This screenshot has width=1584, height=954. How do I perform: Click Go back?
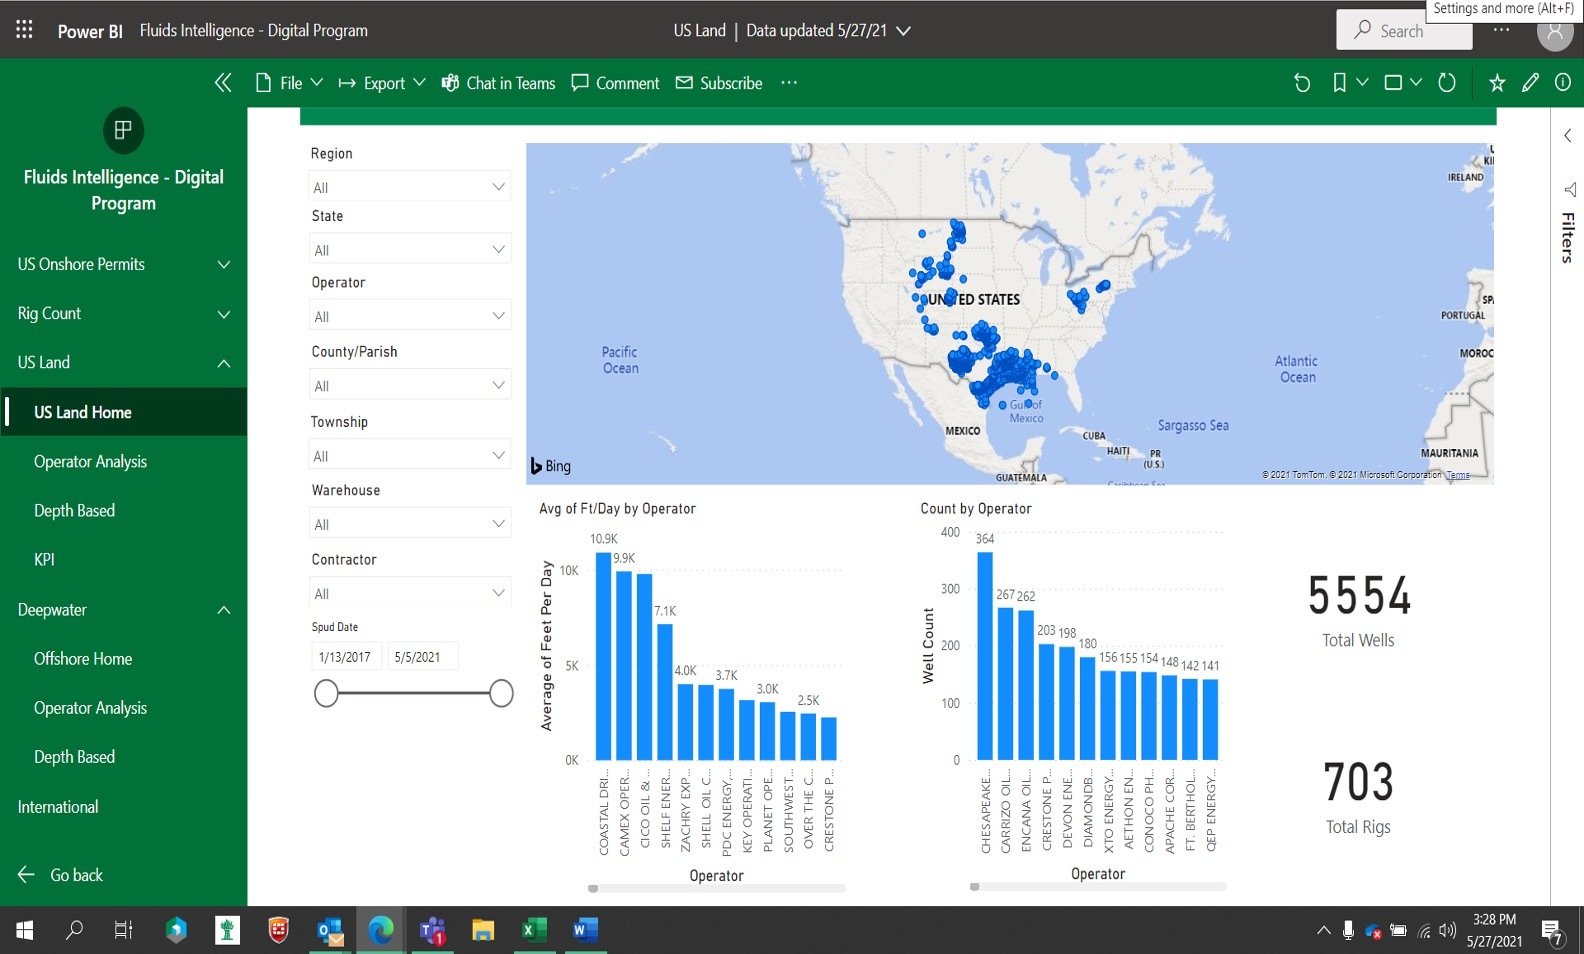click(60, 875)
